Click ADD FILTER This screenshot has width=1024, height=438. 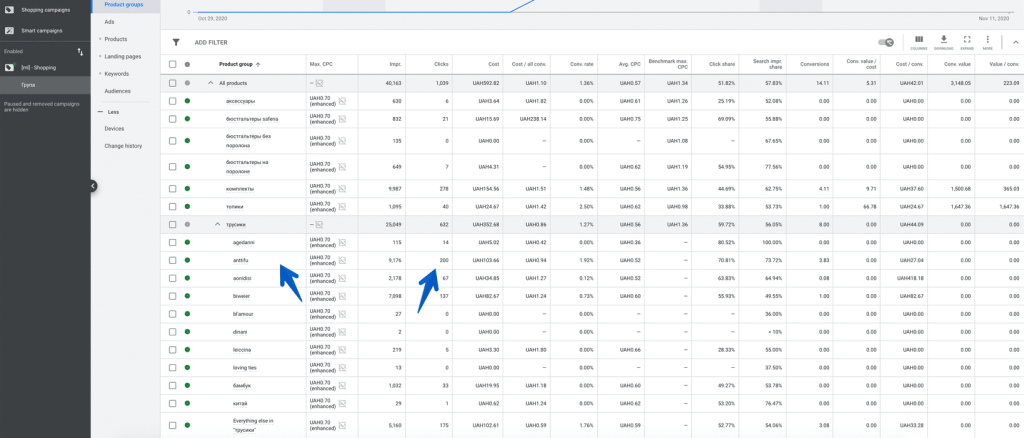pos(210,42)
